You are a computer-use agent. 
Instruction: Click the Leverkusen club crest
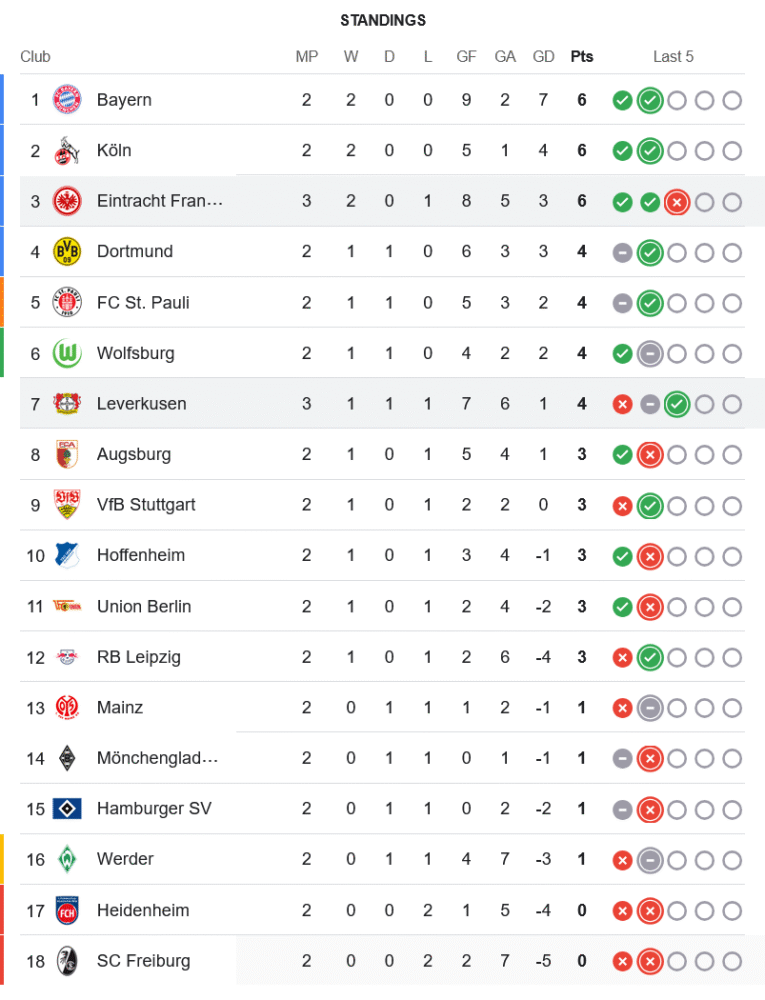tap(67, 404)
